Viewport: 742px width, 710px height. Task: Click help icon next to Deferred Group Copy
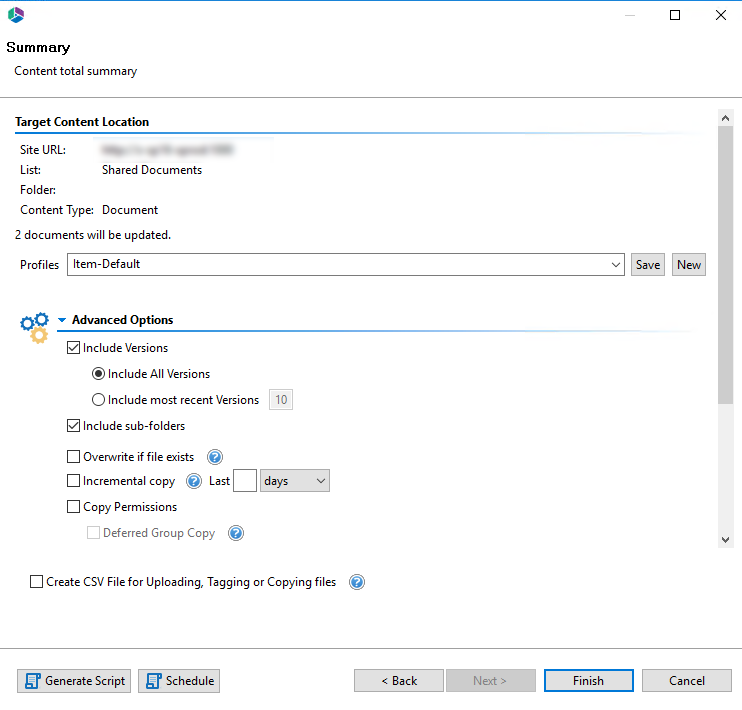click(x=236, y=533)
